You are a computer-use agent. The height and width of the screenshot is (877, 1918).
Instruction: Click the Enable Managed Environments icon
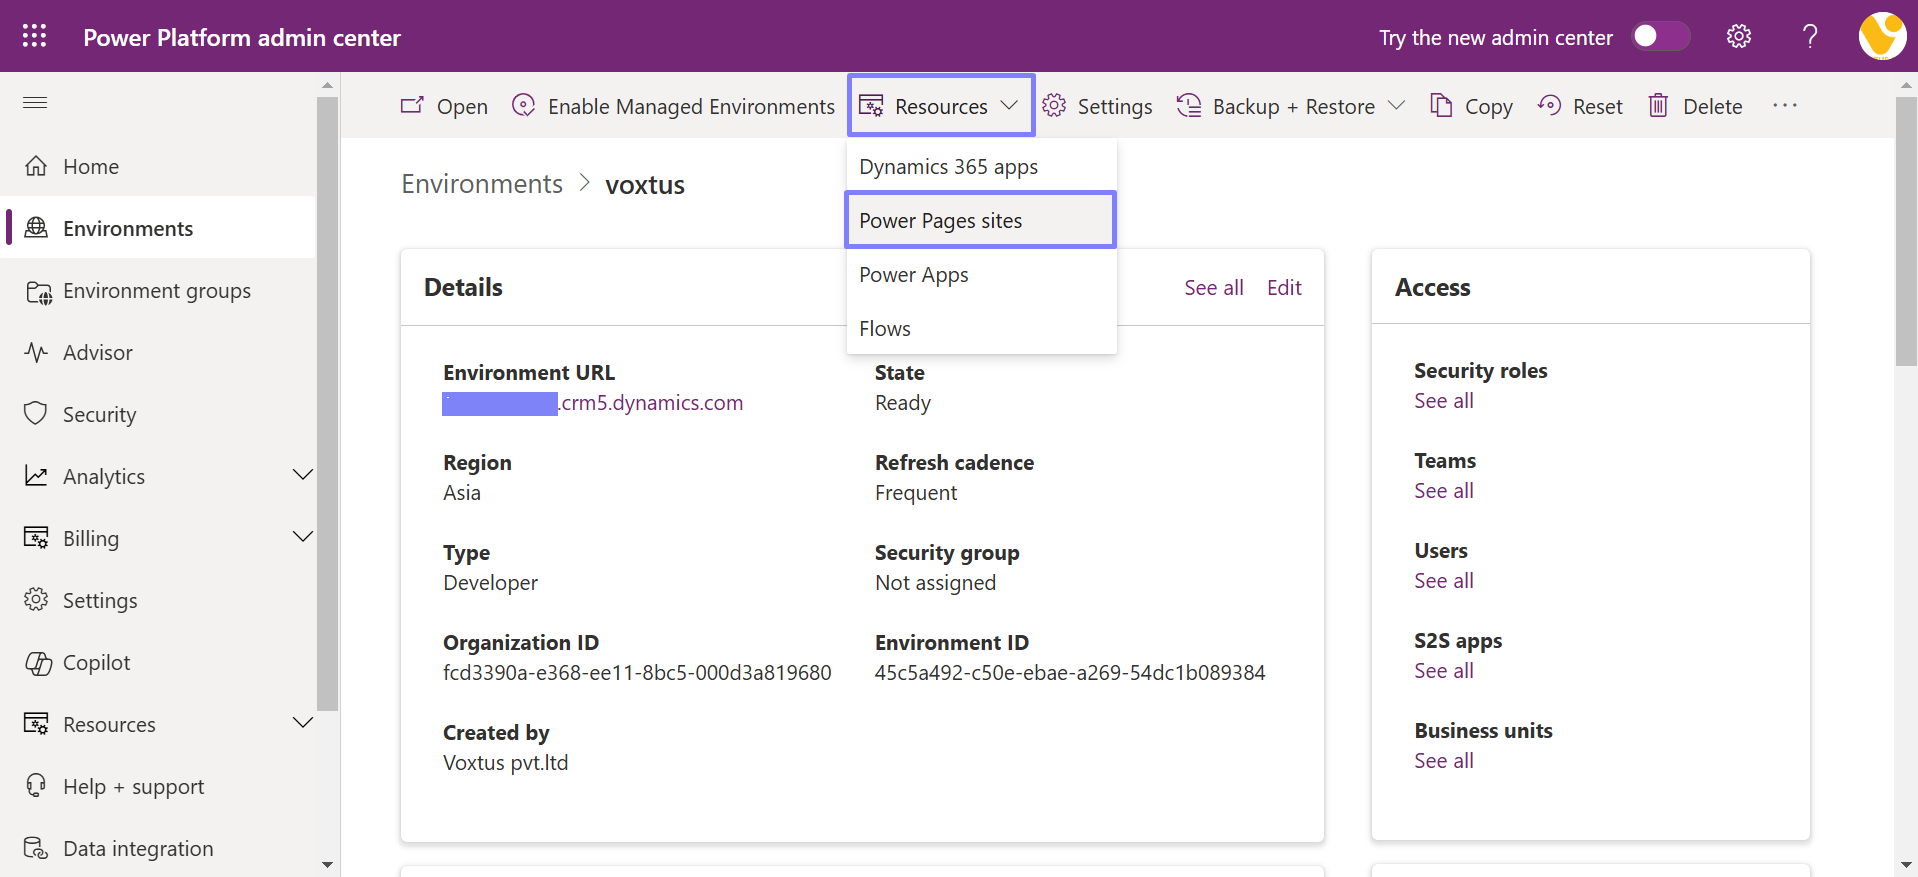click(524, 105)
